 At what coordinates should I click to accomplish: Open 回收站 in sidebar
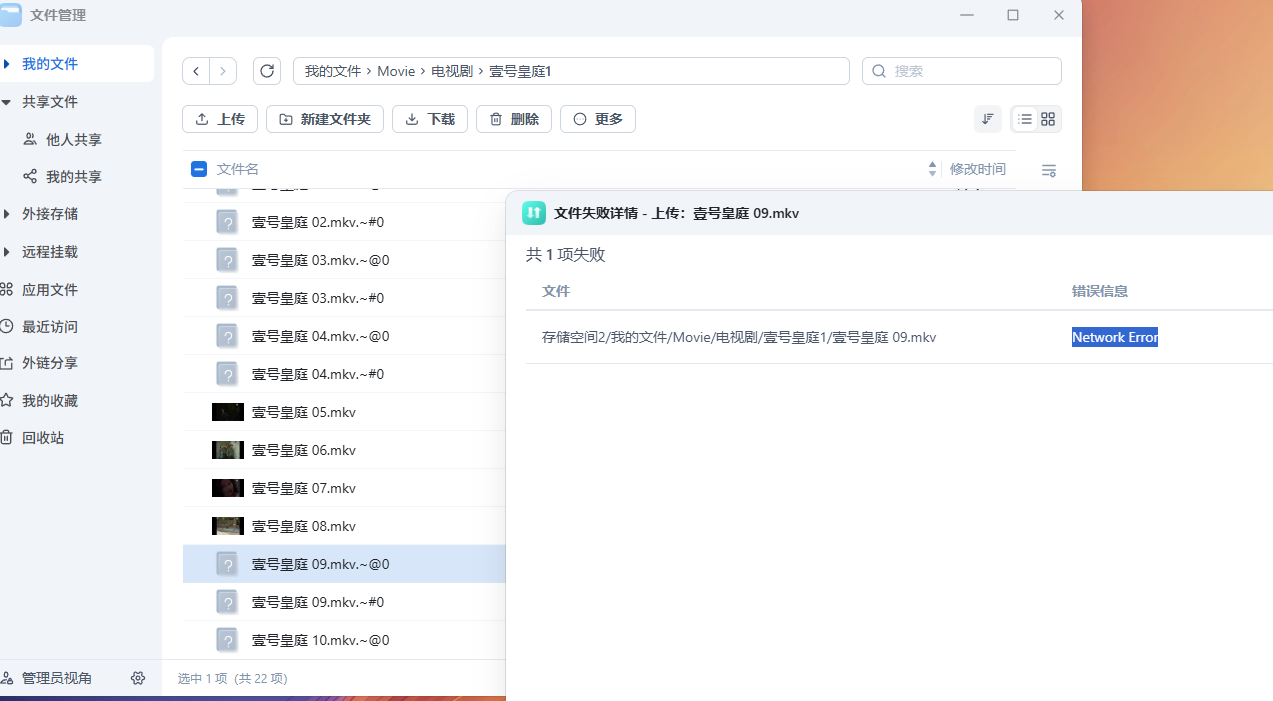(43, 438)
